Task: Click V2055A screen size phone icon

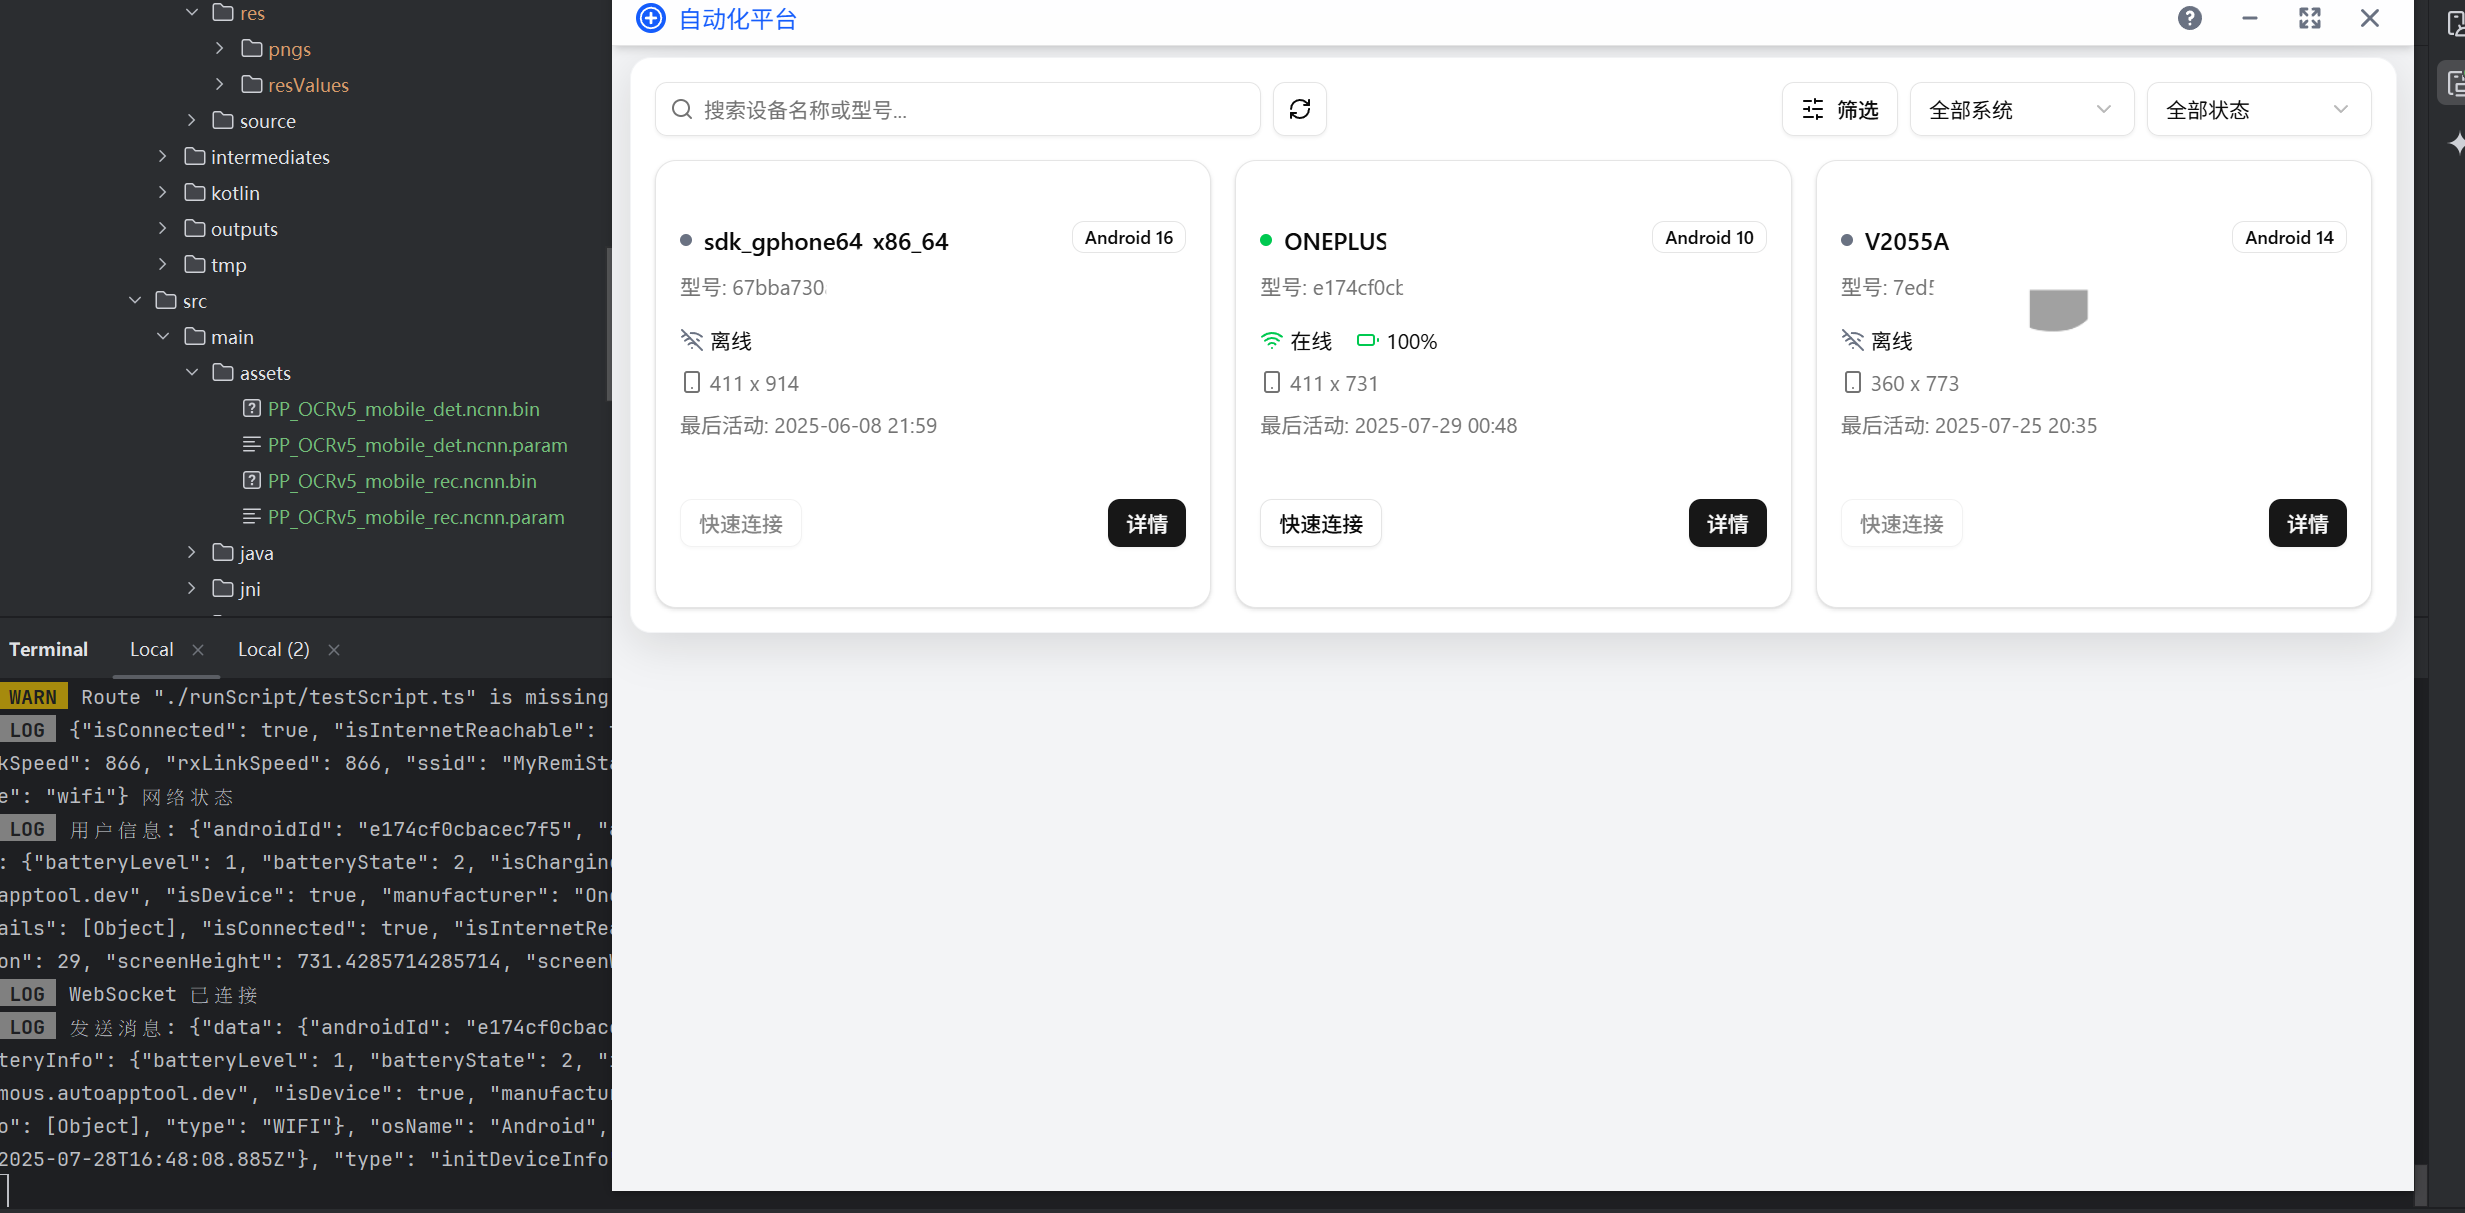Action: [x=1852, y=383]
